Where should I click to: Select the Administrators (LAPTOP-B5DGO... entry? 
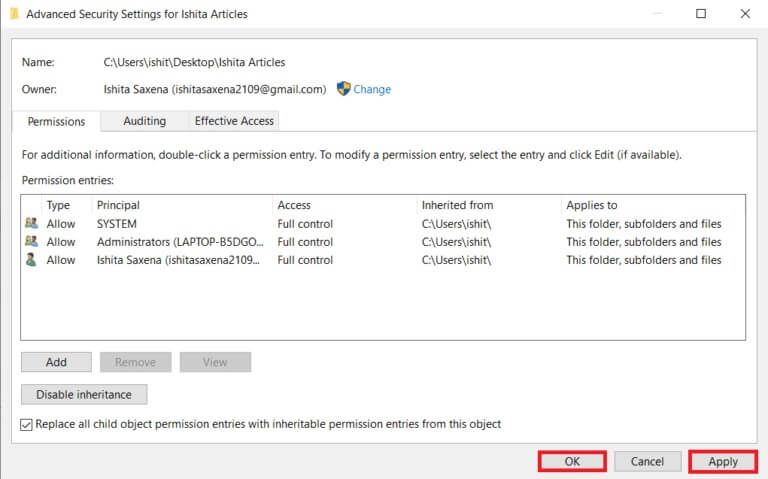[180, 242]
